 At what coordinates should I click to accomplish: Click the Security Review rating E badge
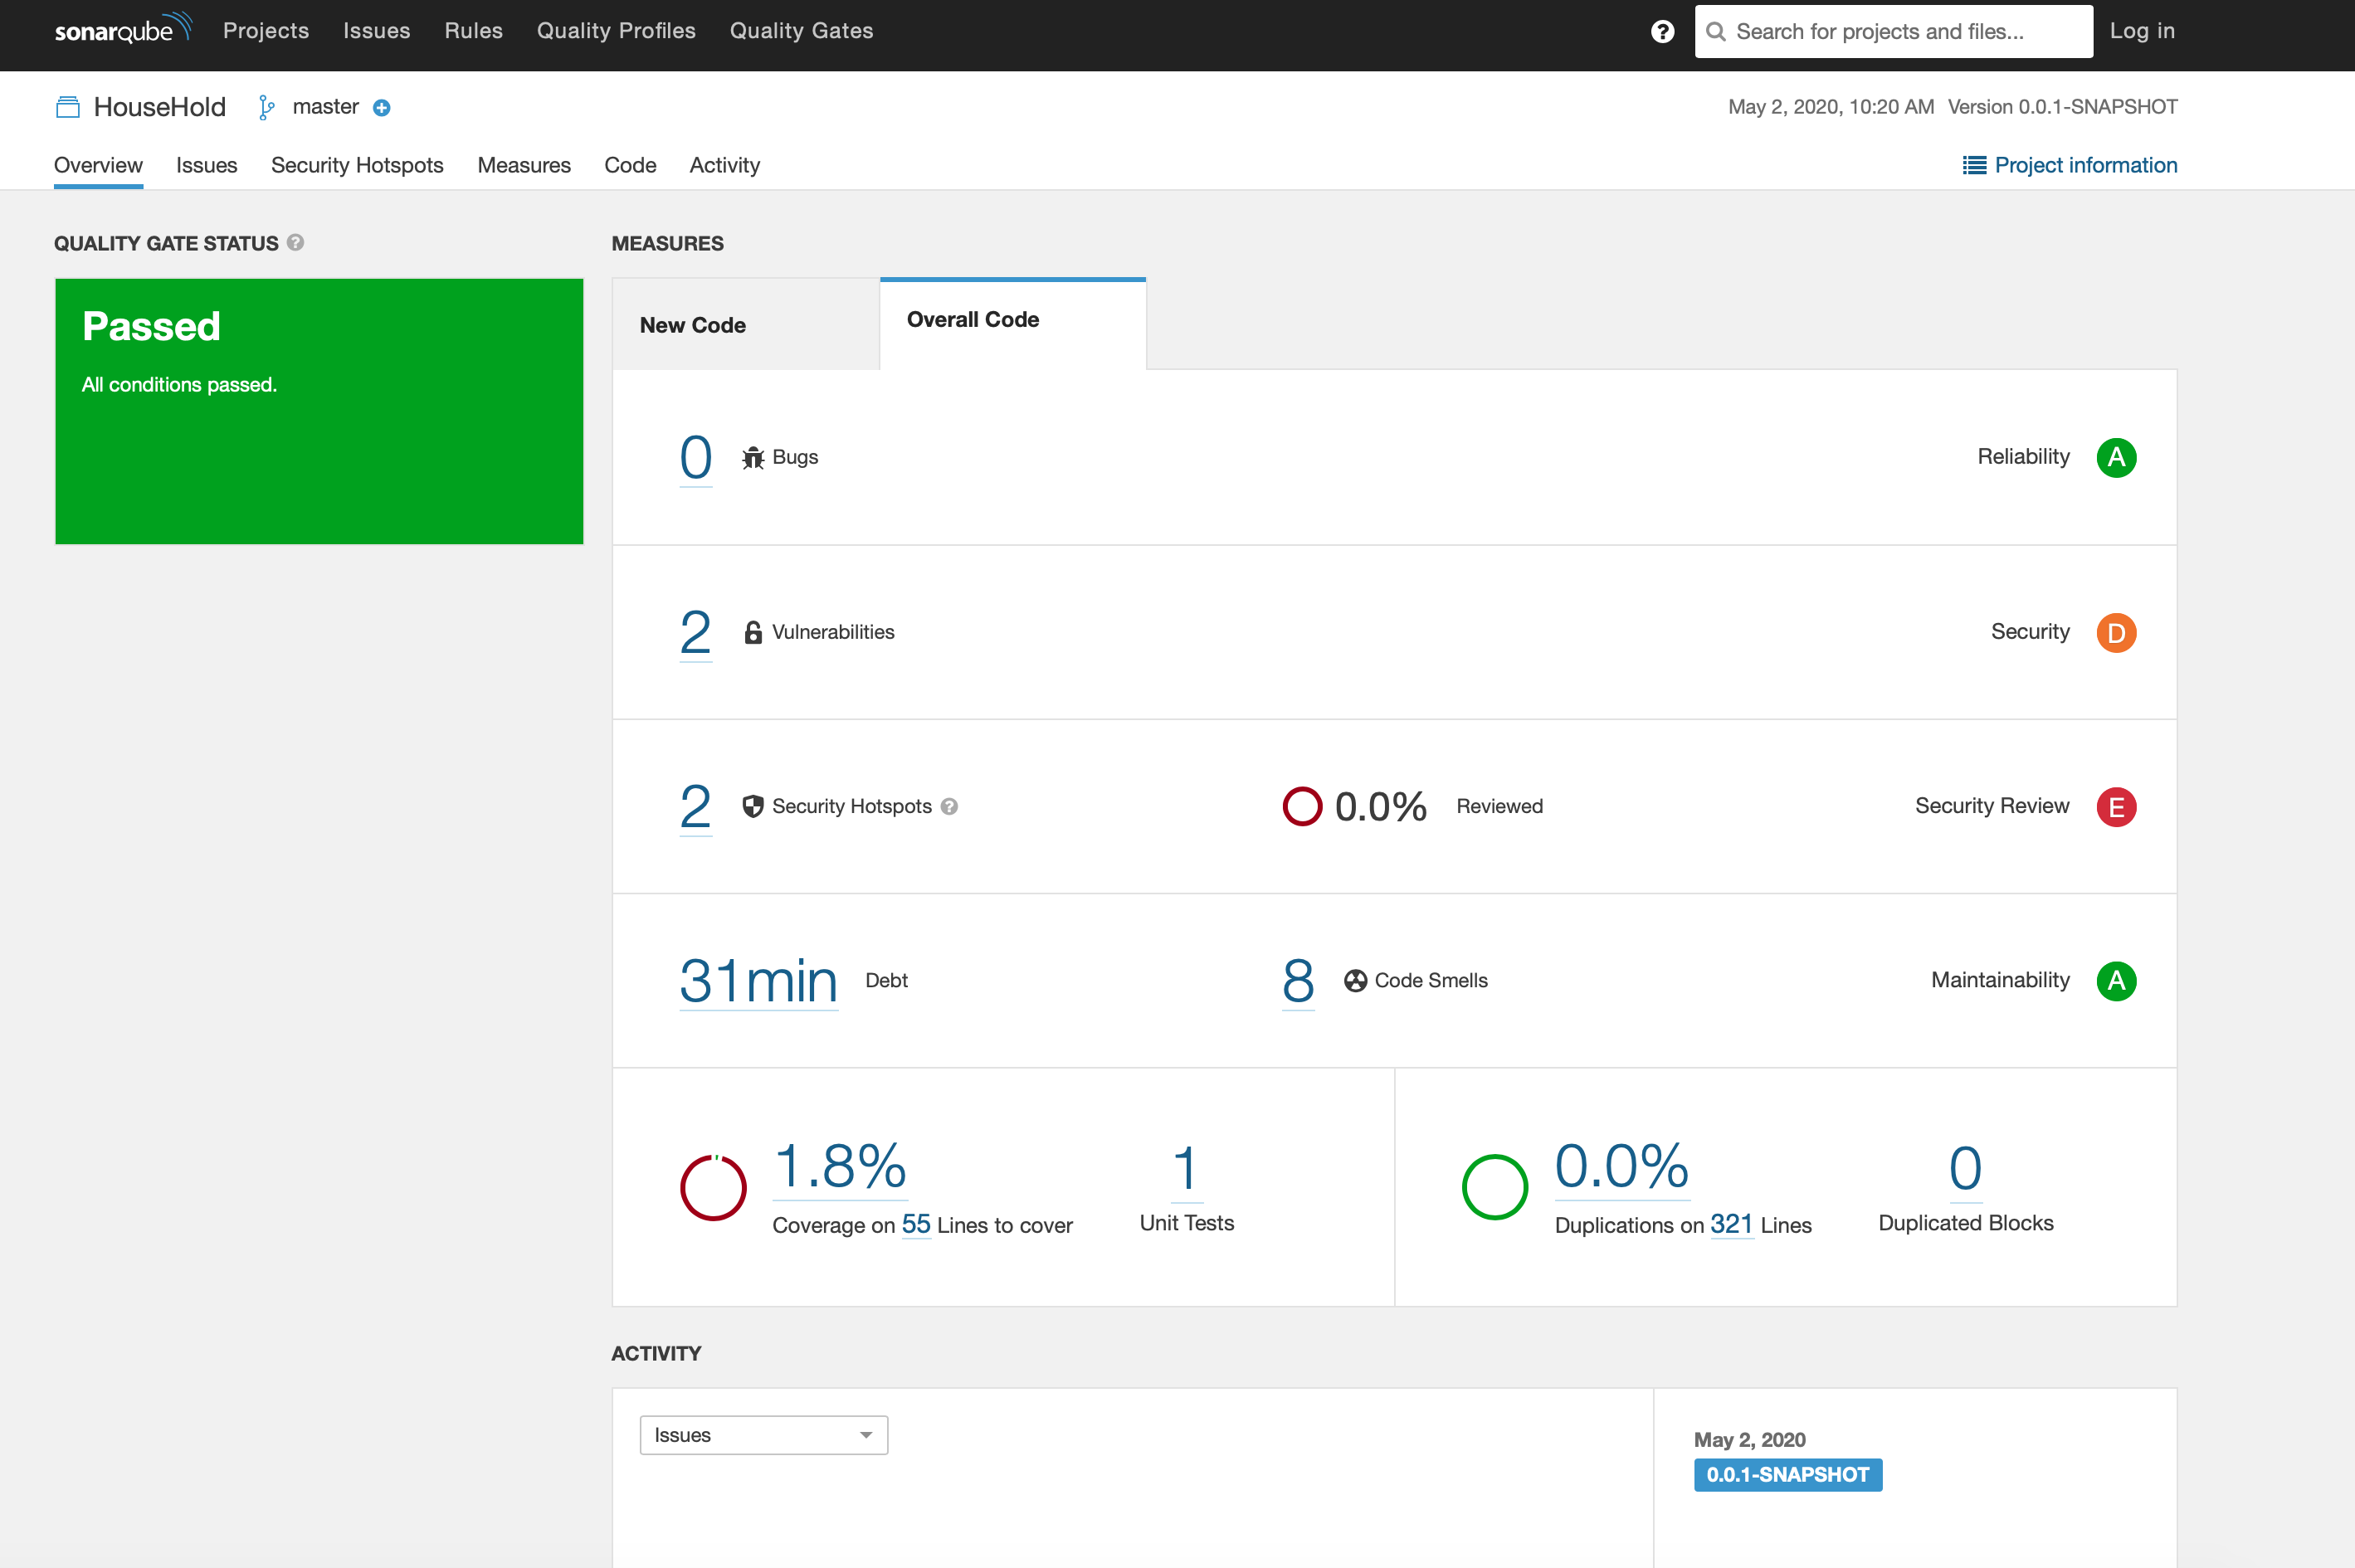point(2115,807)
